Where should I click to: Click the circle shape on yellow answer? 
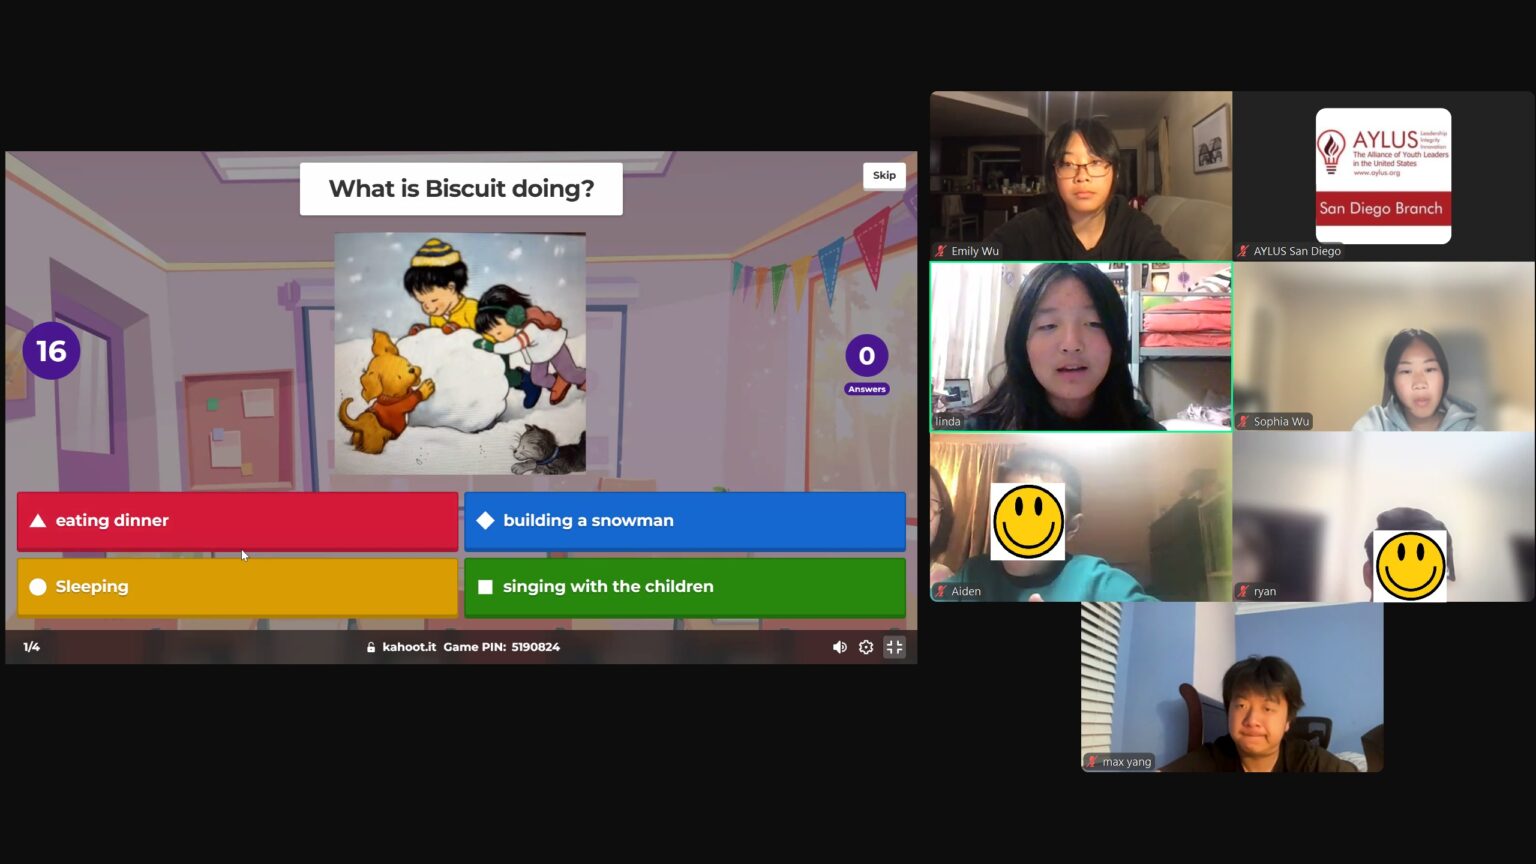point(38,587)
